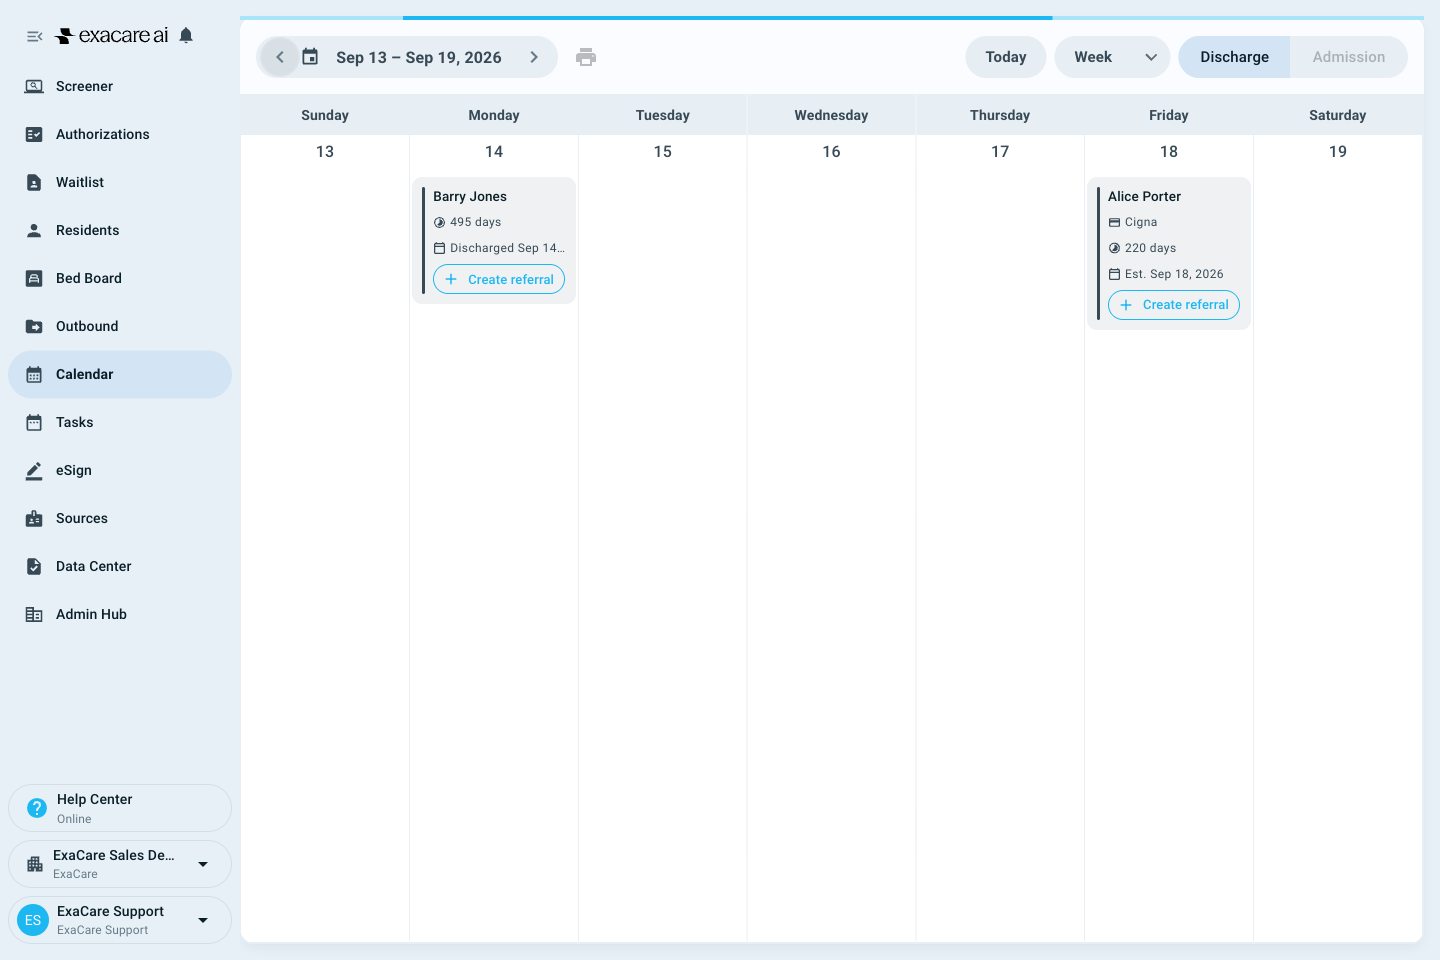Open notifications bell
Viewport: 1440px width, 960px height.
point(186,36)
